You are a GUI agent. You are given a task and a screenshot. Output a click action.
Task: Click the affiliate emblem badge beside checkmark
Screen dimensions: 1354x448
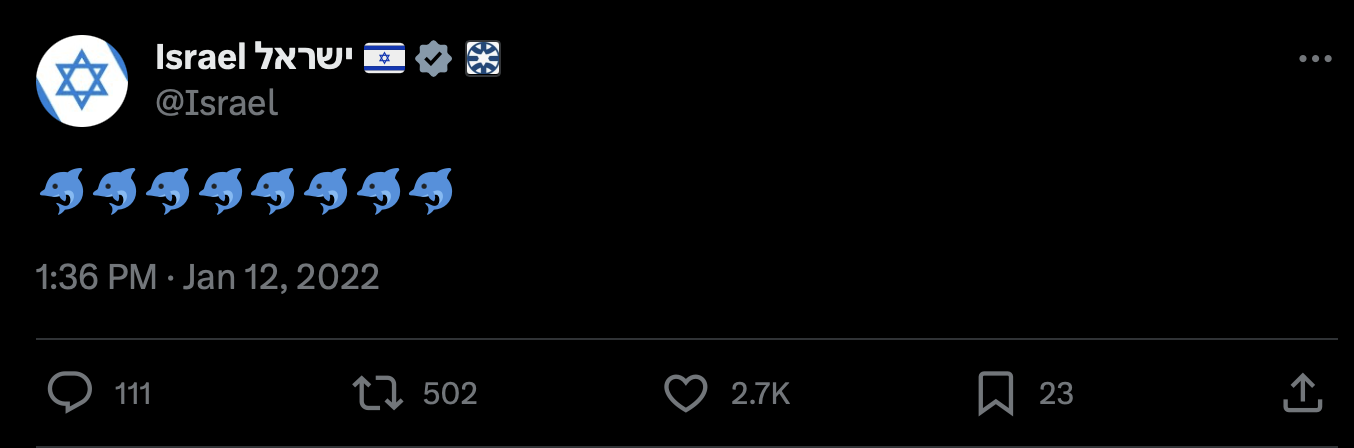(x=483, y=59)
